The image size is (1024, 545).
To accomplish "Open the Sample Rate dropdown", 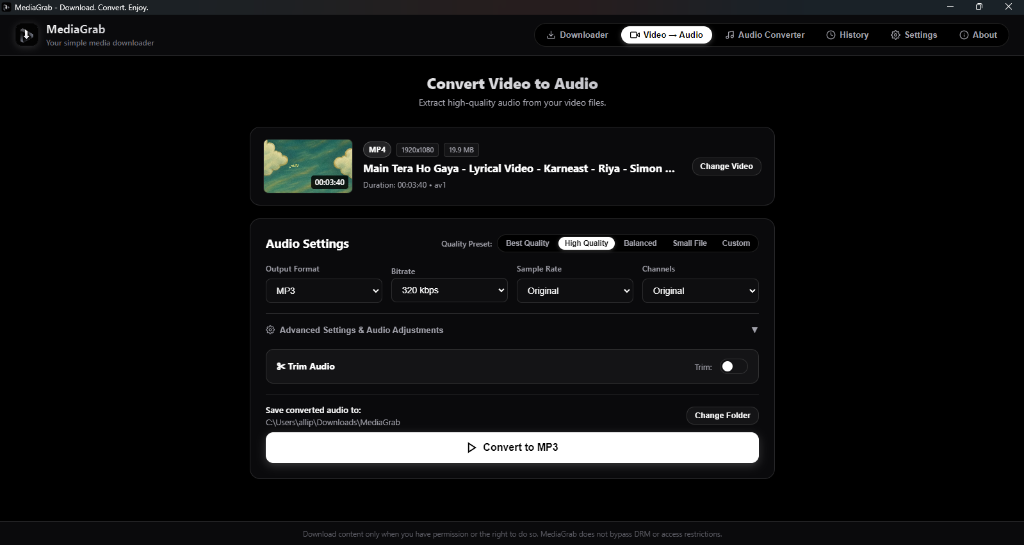I will pos(575,291).
